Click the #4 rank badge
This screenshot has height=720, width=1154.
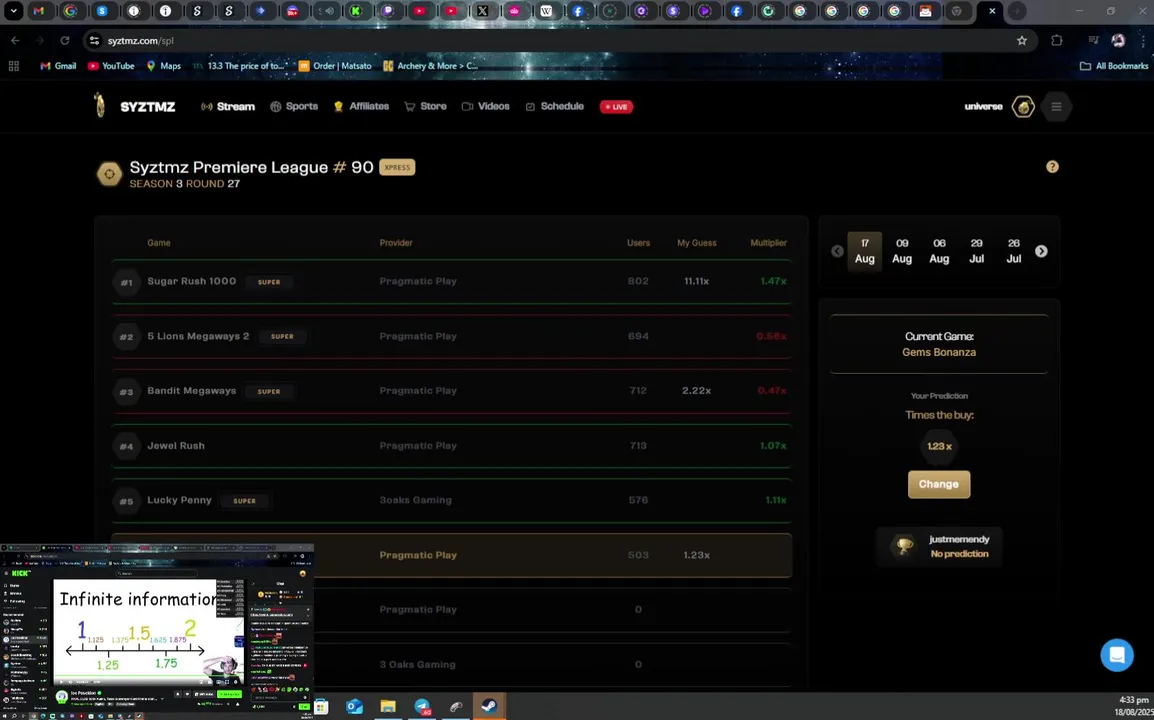127,446
